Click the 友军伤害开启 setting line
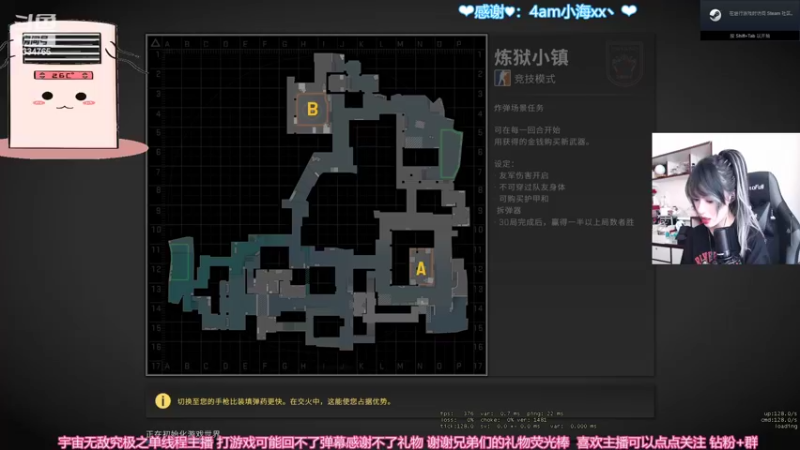The height and width of the screenshot is (450, 800). 523,176
